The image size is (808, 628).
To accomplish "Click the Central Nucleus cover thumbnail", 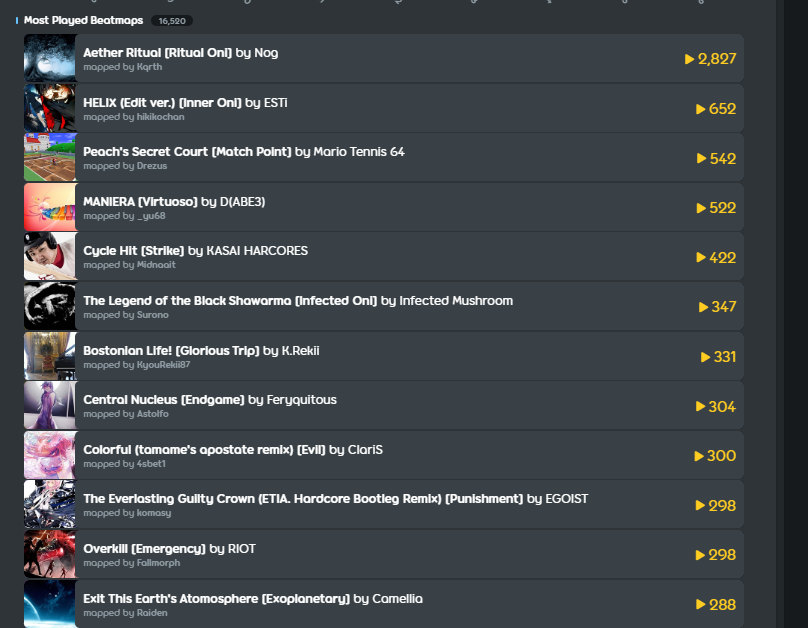I will 50,405.
